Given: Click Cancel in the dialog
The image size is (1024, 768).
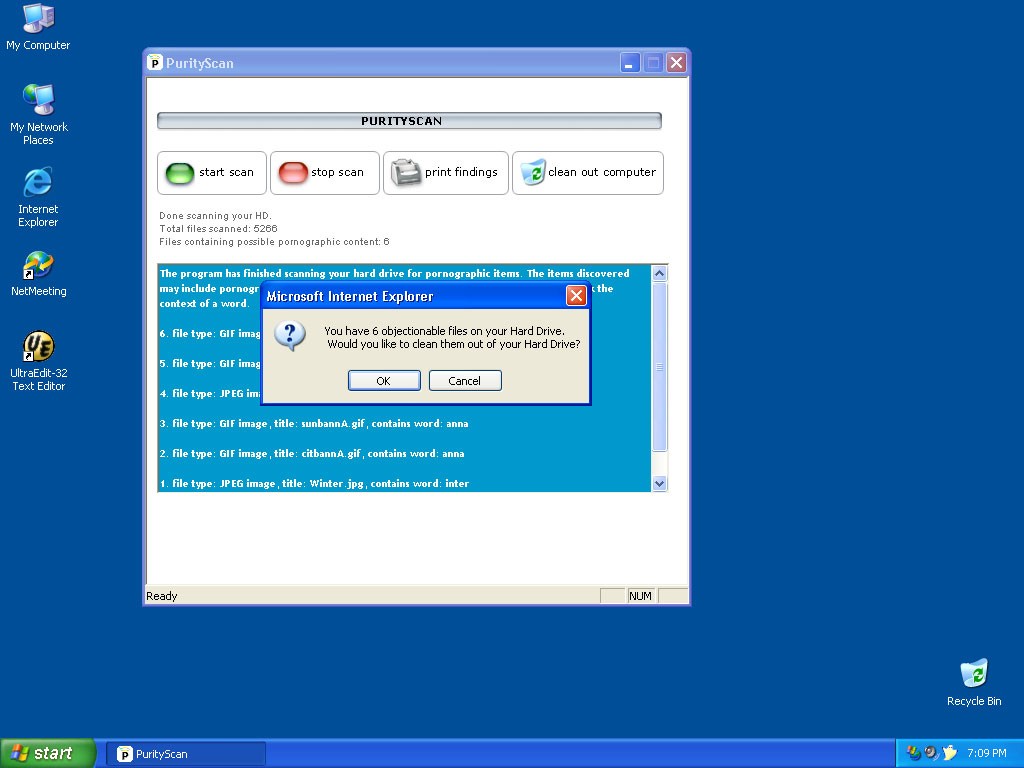Looking at the screenshot, I should pos(465,381).
